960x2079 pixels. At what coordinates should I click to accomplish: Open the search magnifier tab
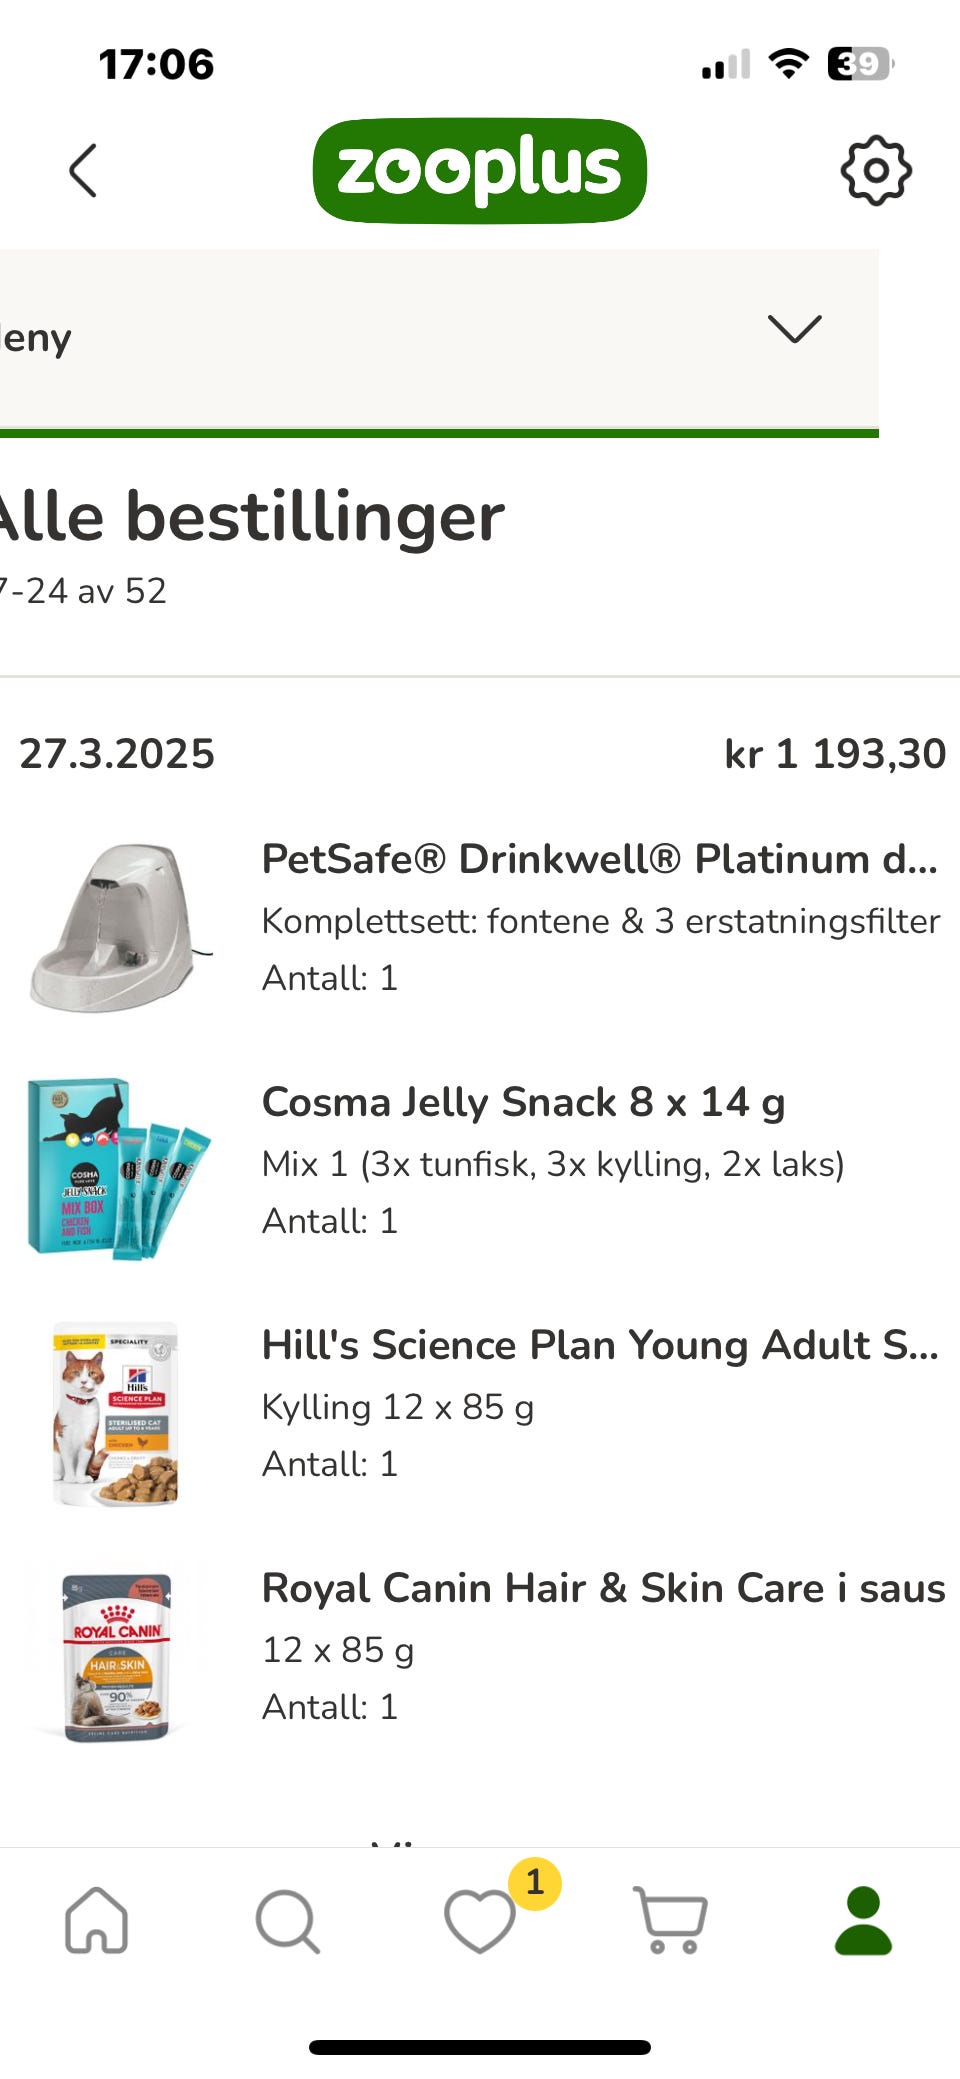coord(288,1920)
